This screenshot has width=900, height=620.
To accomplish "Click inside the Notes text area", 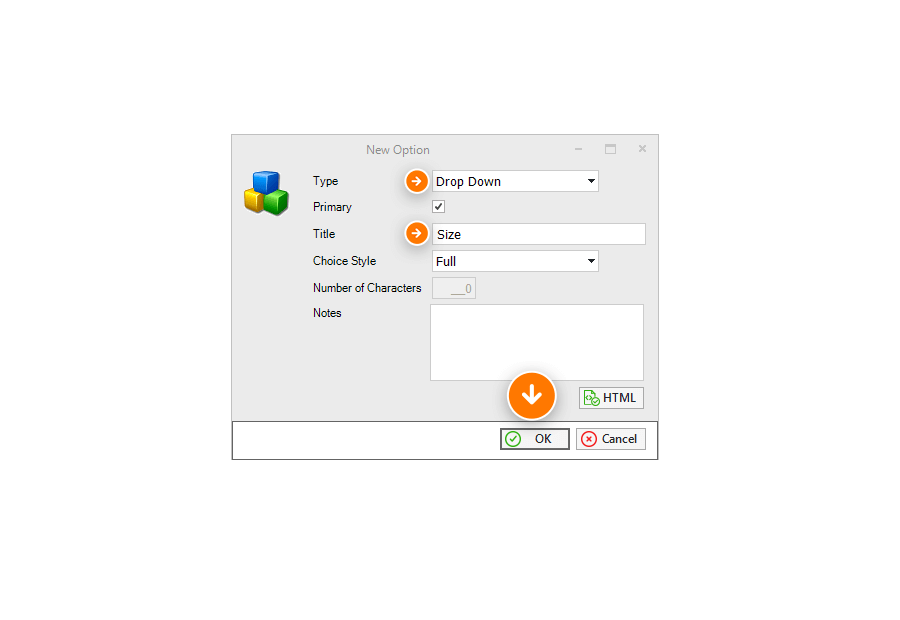I will (537, 342).
